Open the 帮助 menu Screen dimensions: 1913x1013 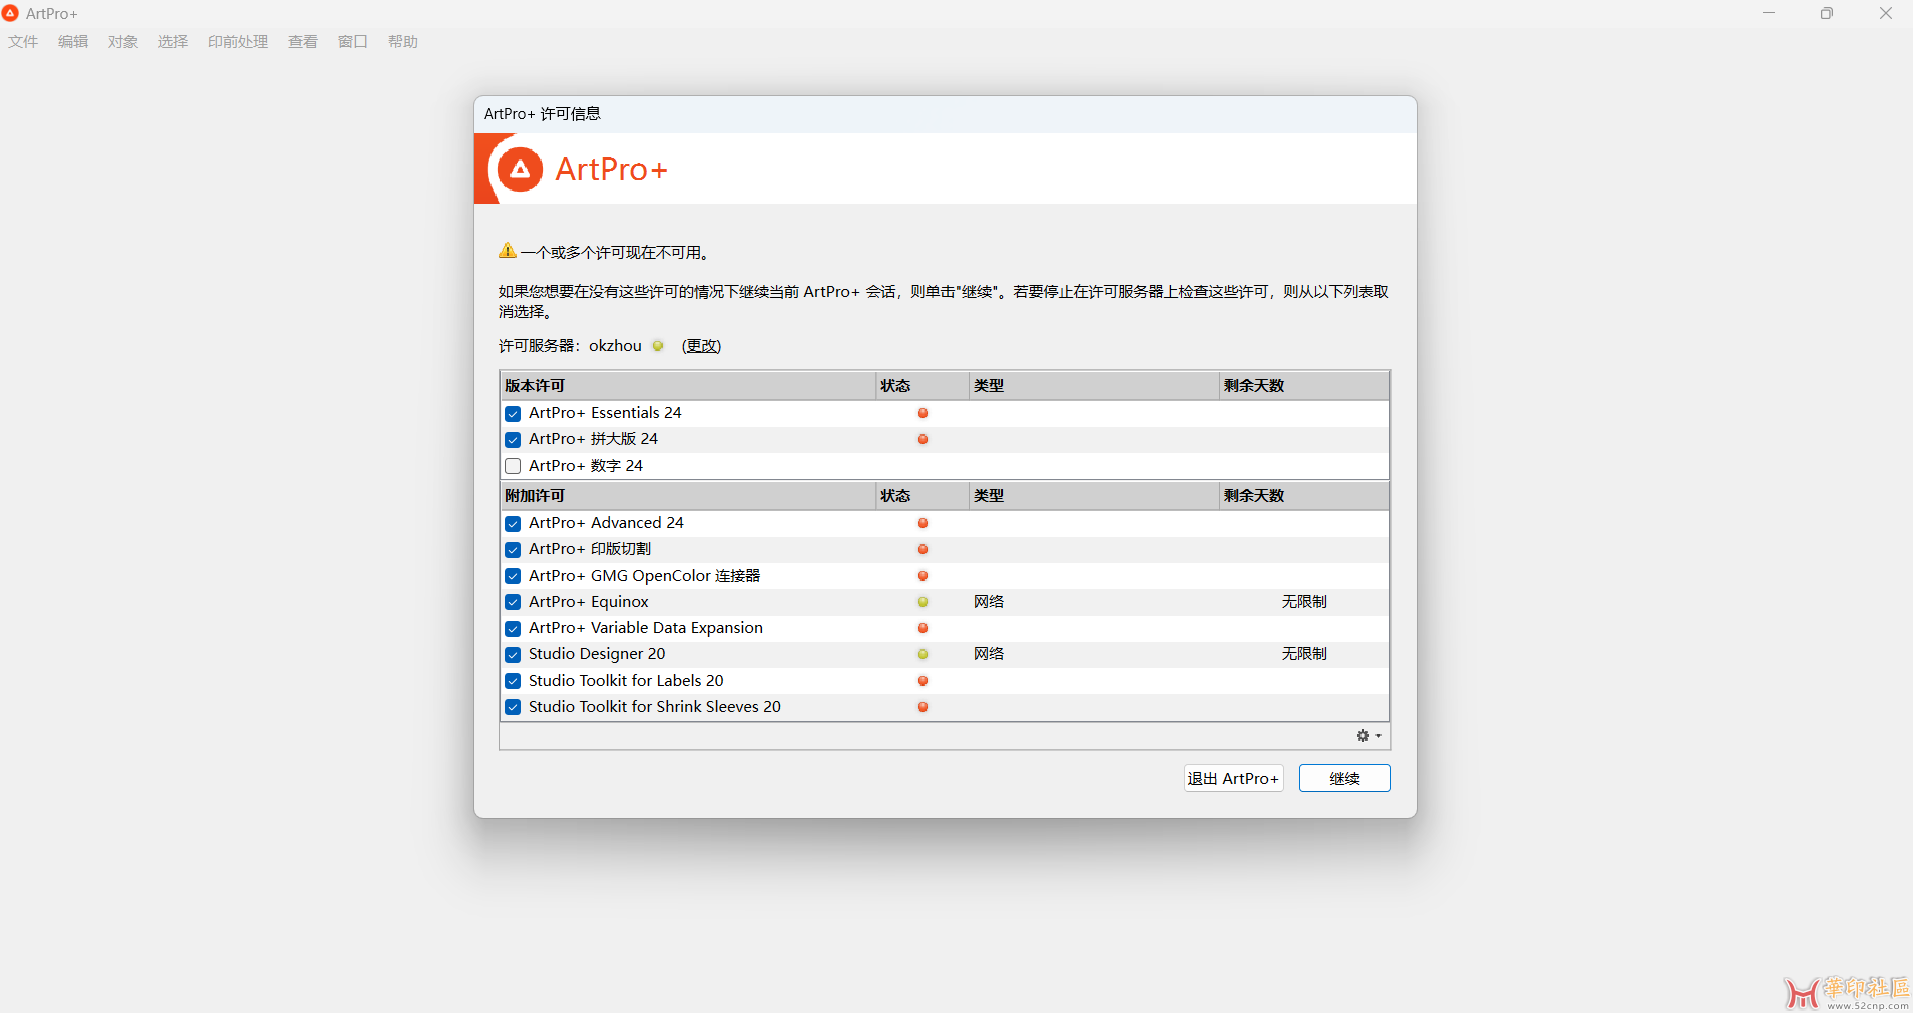403,42
